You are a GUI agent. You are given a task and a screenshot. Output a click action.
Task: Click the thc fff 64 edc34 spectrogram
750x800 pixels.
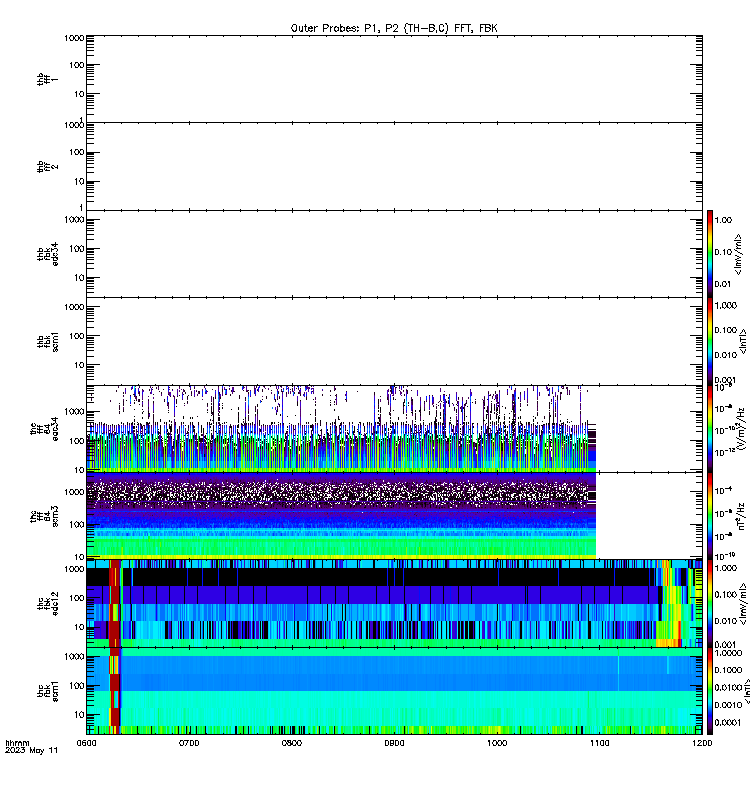[341, 429]
